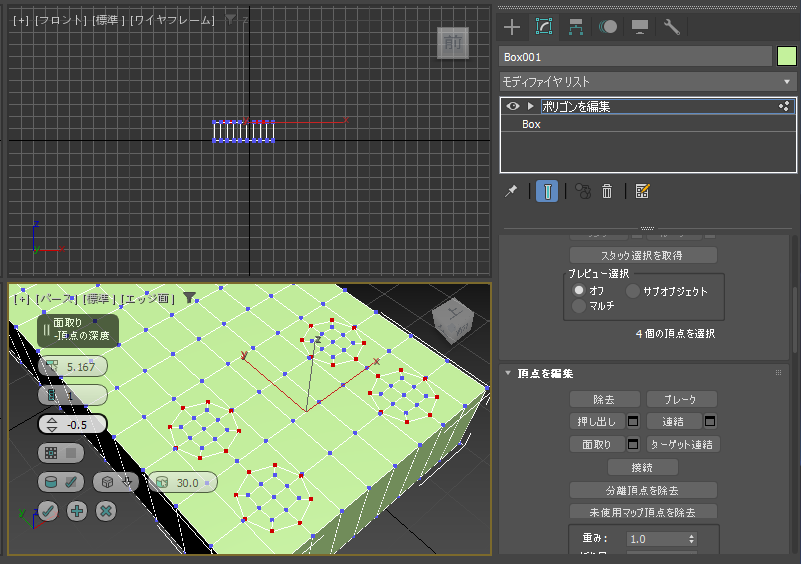
Task: Click the Pin Stack icon
Action: pyautogui.click(x=511, y=191)
